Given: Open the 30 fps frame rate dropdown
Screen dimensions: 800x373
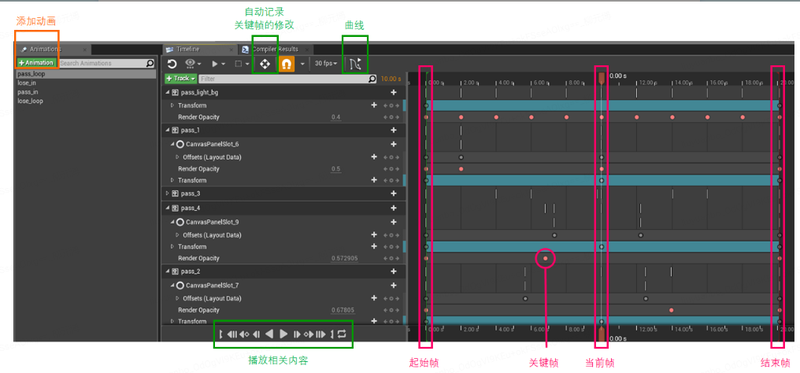Looking at the screenshot, I should (326, 64).
